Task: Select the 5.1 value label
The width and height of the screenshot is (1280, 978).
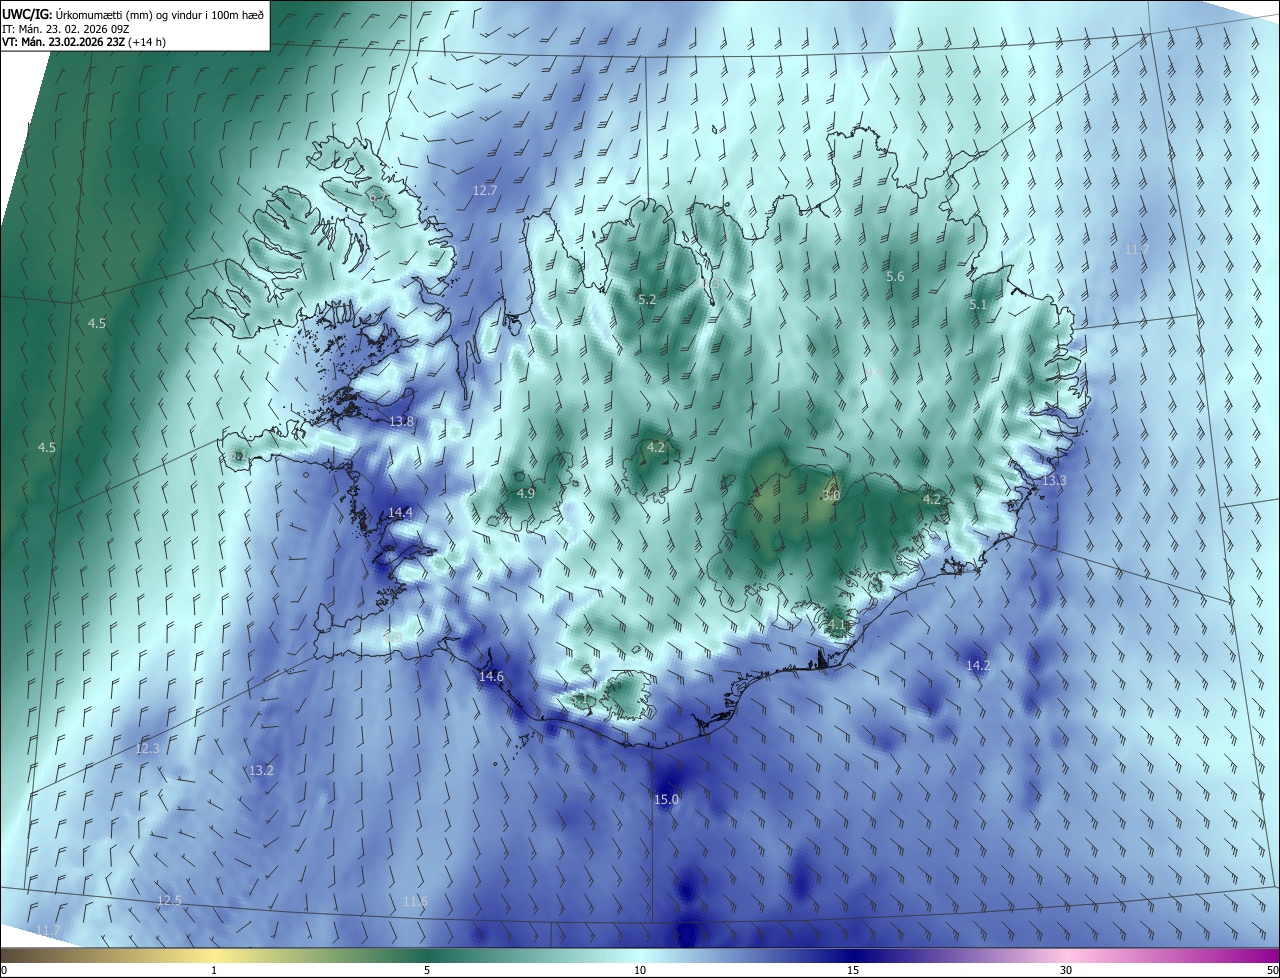Action: [978, 305]
